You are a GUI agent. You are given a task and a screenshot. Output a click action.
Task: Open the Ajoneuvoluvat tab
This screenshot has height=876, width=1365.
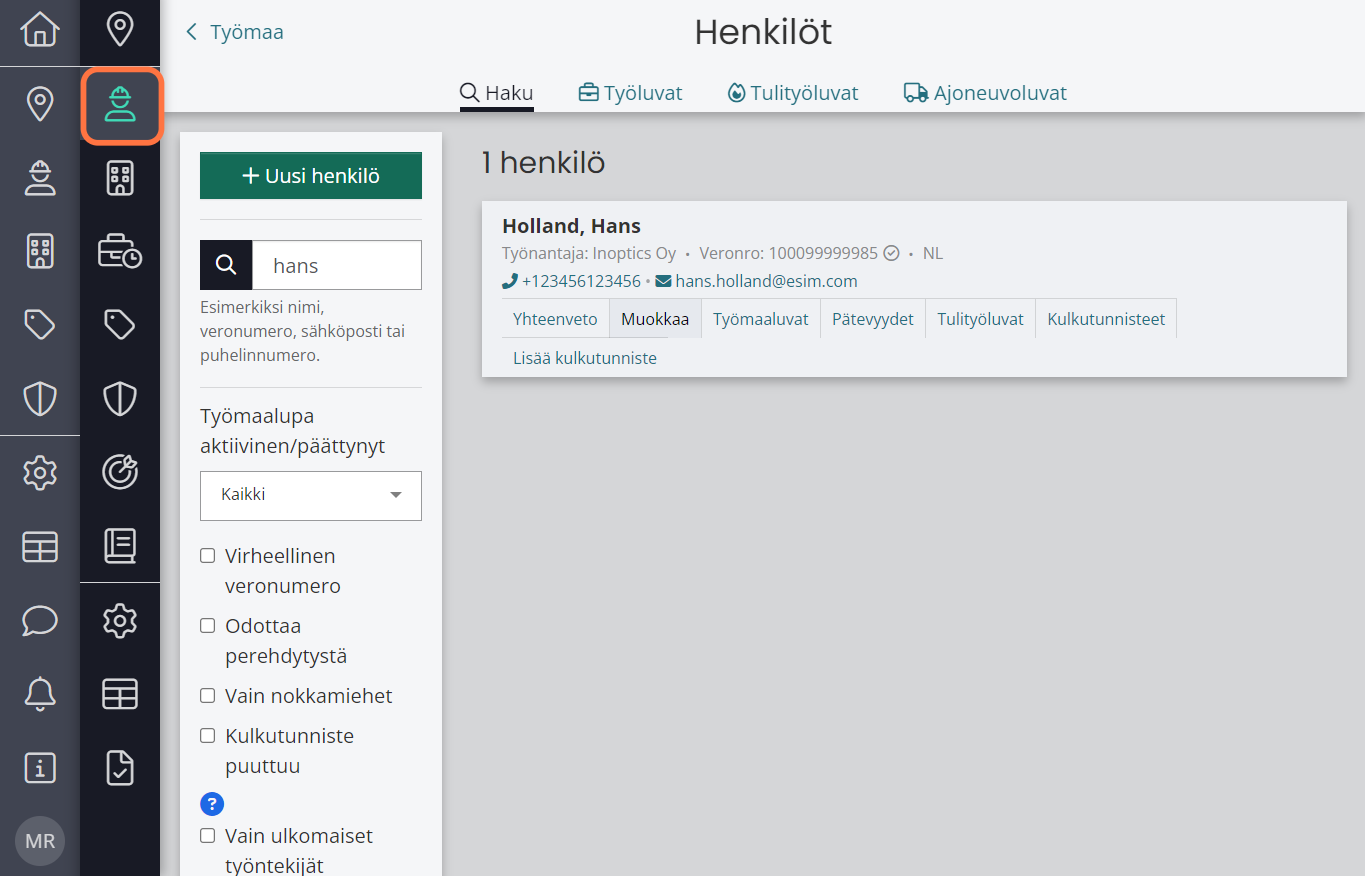tap(985, 93)
